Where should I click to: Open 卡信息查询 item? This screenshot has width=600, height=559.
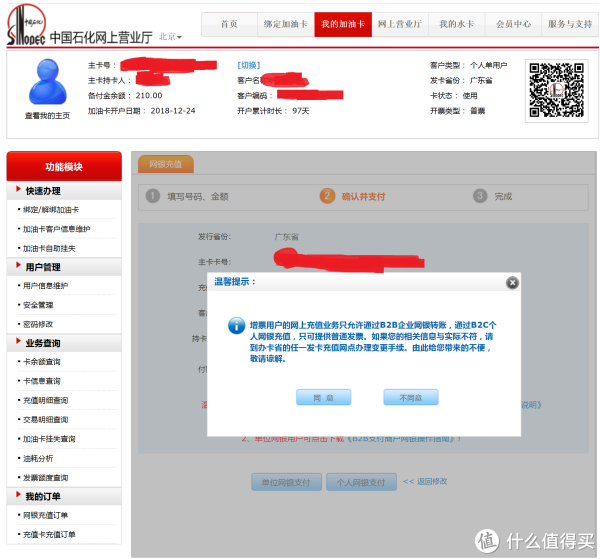tap(42, 381)
